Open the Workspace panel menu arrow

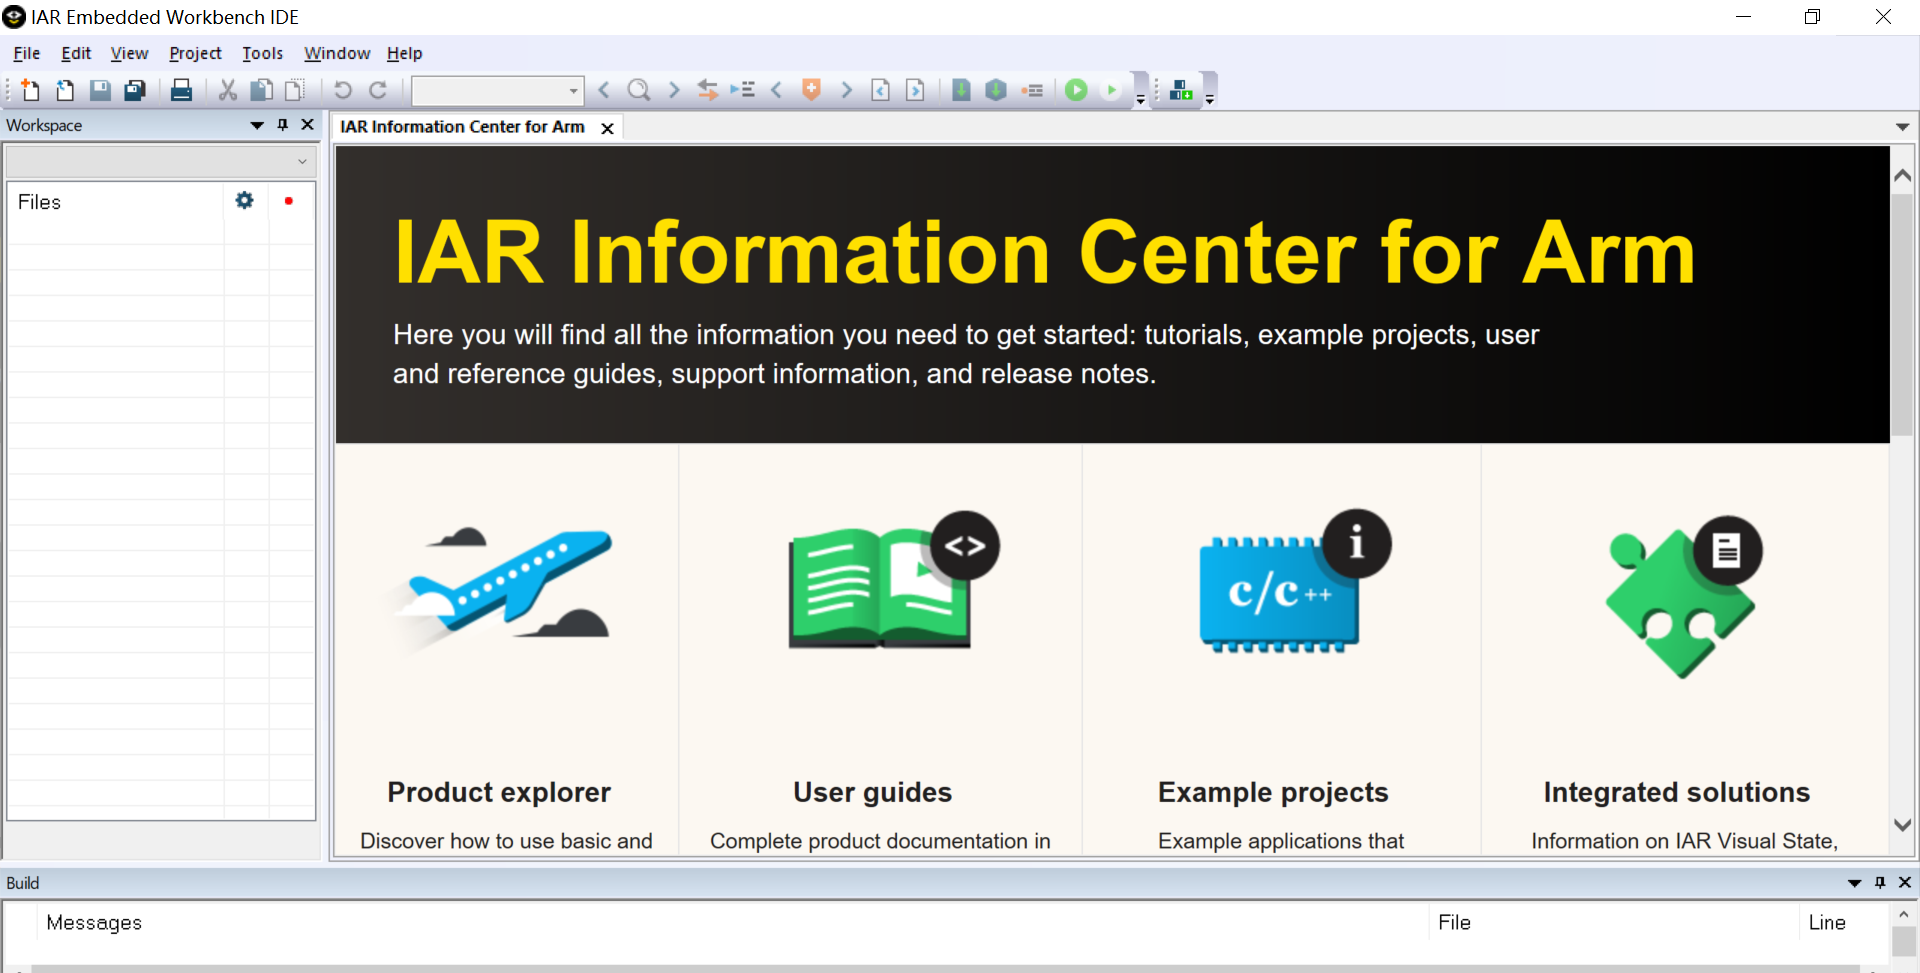(x=257, y=125)
